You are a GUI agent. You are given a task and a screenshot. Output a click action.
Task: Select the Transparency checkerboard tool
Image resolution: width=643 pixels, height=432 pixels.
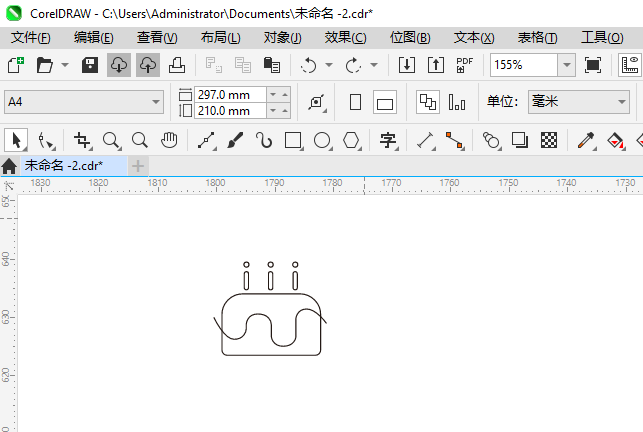[549, 140]
